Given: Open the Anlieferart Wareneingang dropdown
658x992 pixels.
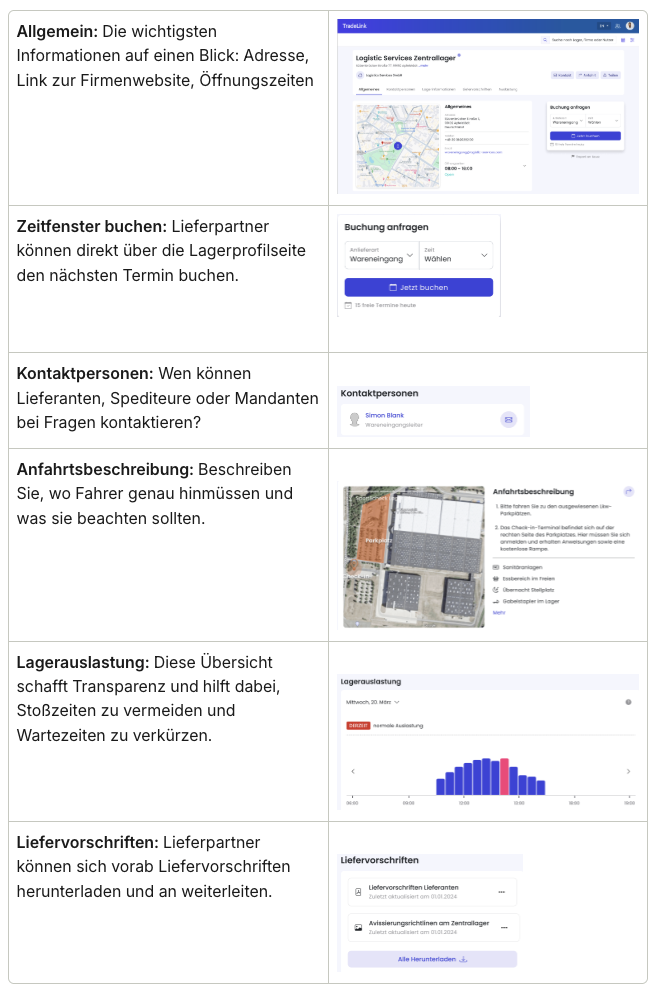Looking at the screenshot, I should pos(379,255).
